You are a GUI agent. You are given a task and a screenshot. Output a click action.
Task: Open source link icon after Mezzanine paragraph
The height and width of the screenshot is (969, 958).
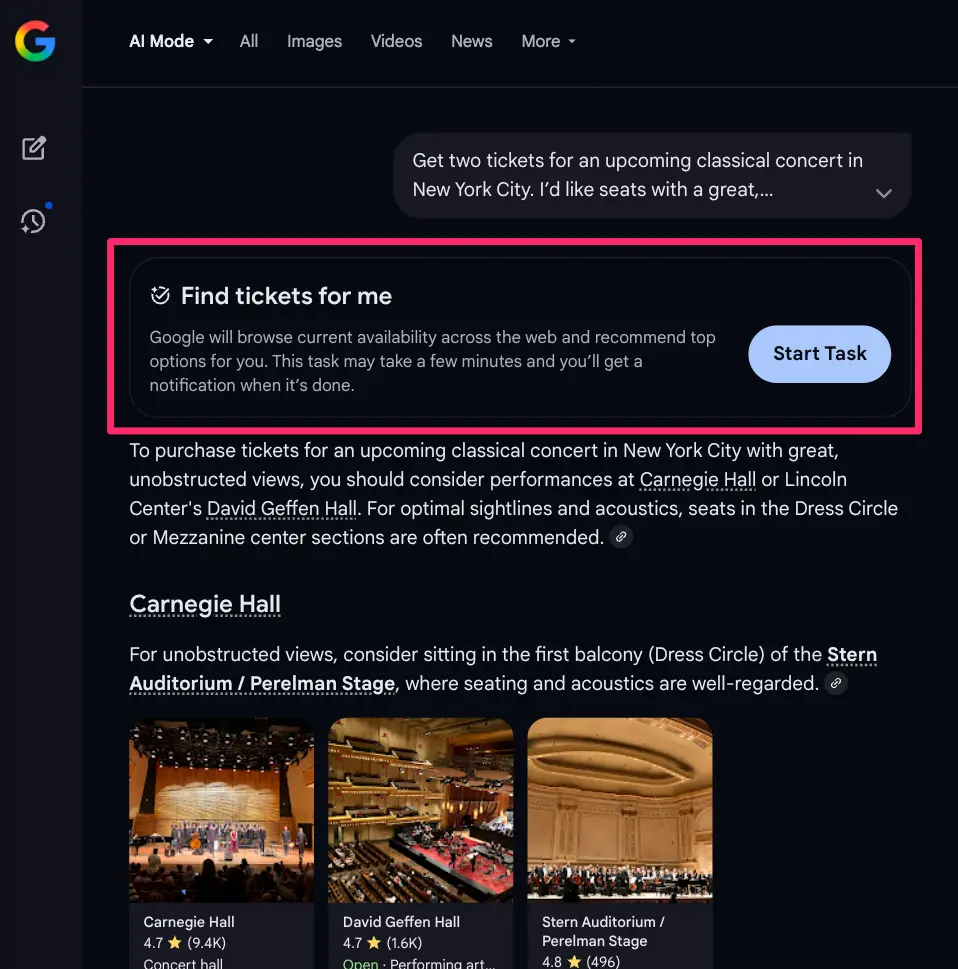(x=621, y=538)
